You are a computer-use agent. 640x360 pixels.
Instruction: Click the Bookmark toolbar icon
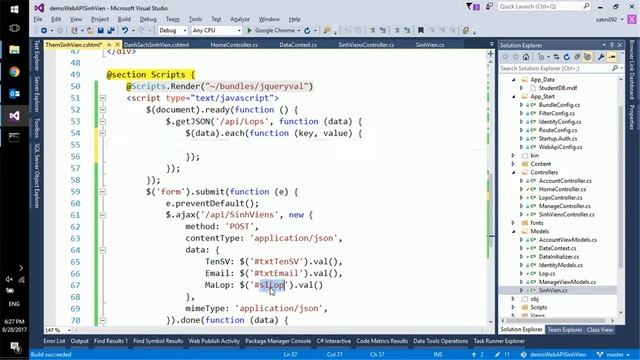[421, 31]
